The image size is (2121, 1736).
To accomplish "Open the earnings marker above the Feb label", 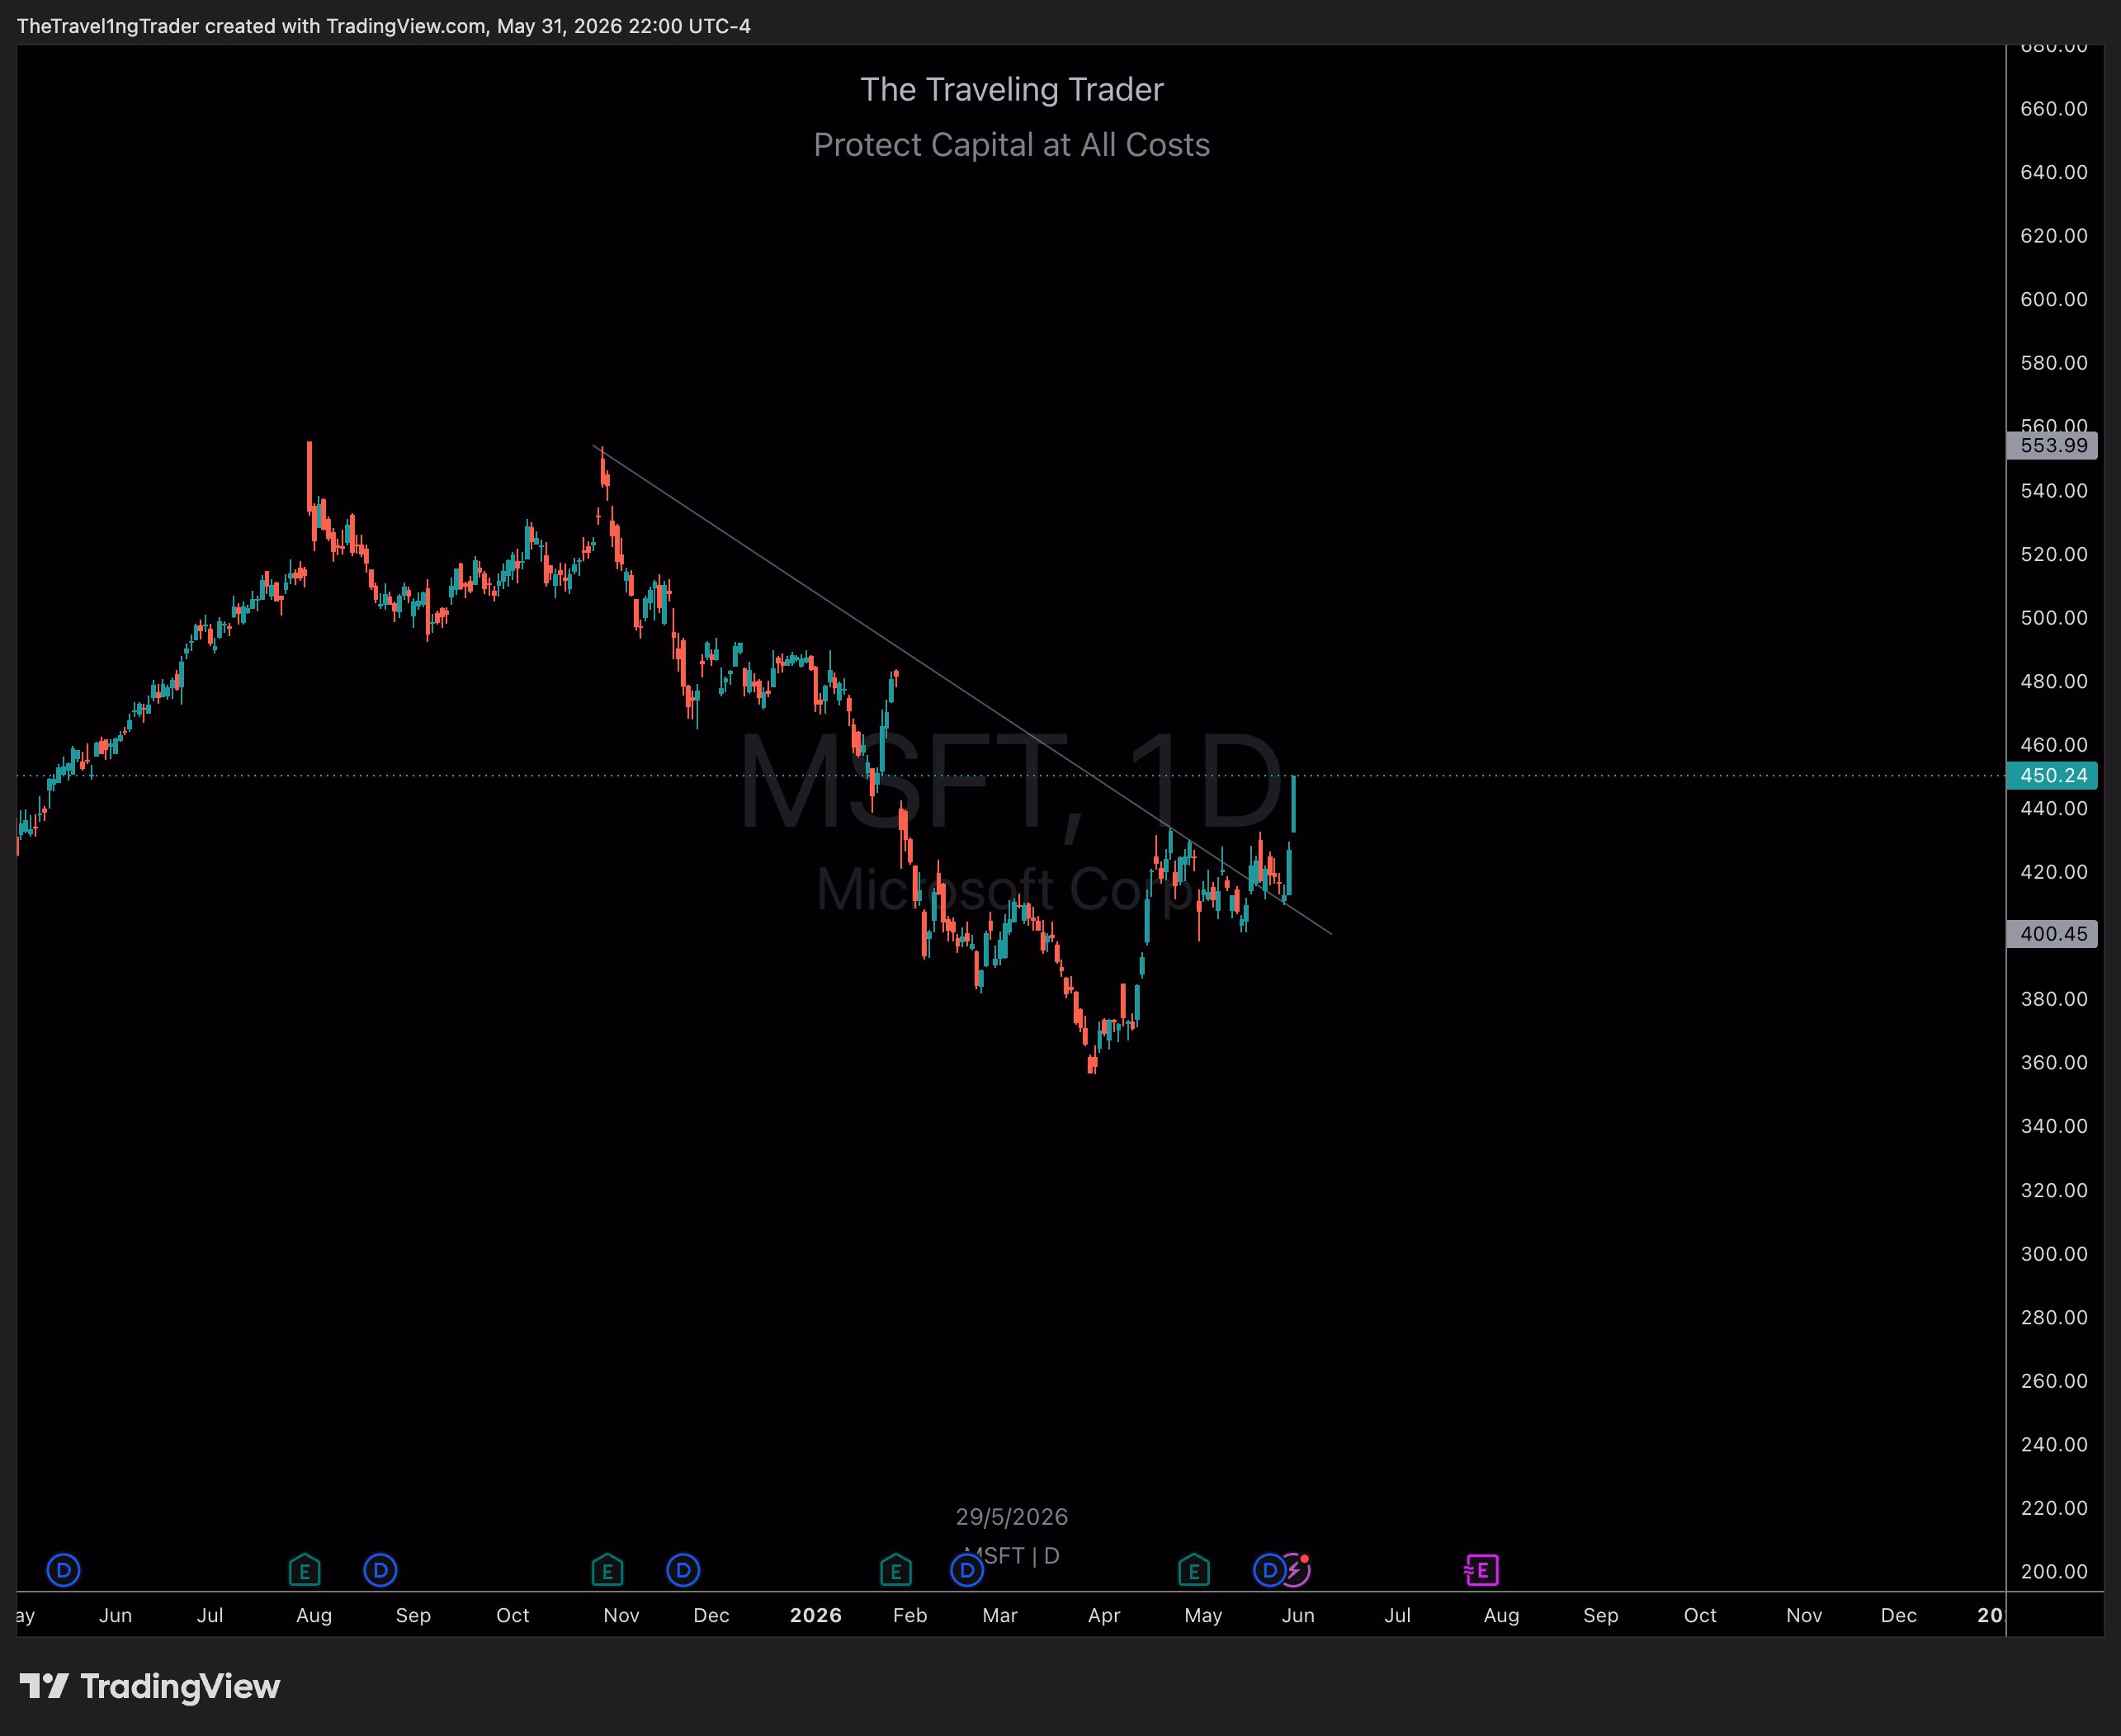I will (x=895, y=1570).
